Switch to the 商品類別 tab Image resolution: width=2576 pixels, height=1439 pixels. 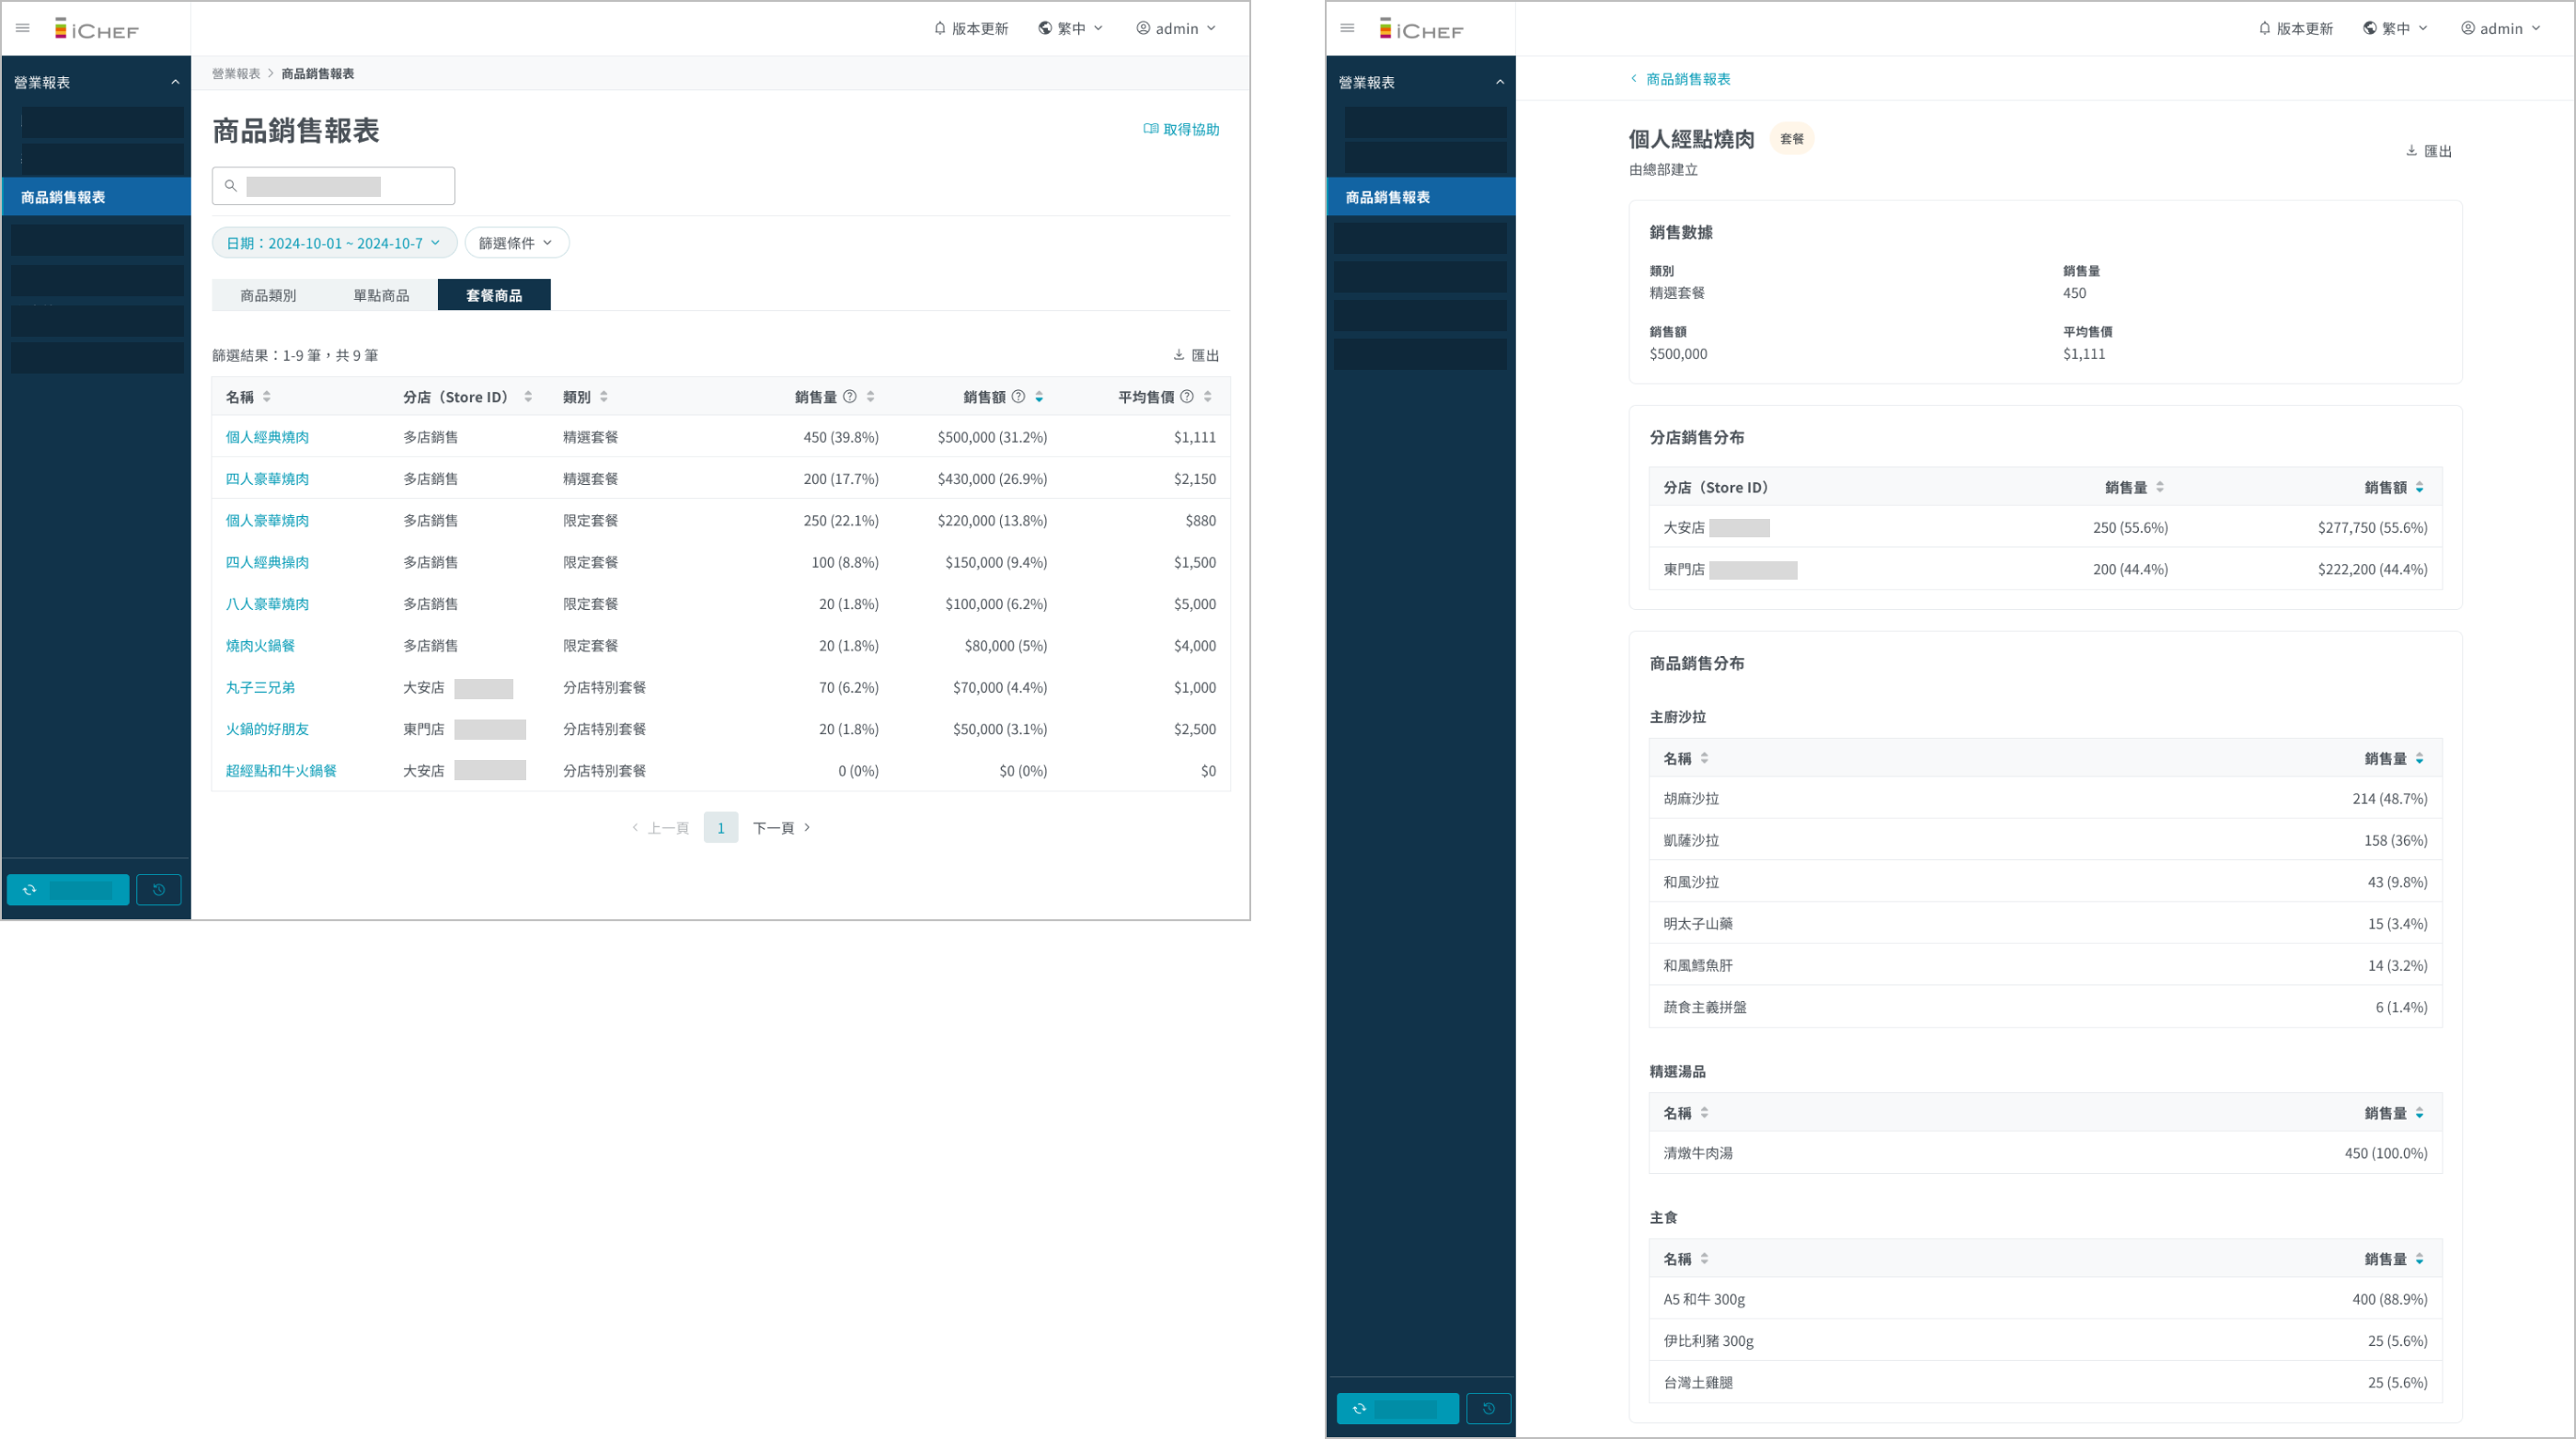[268, 295]
